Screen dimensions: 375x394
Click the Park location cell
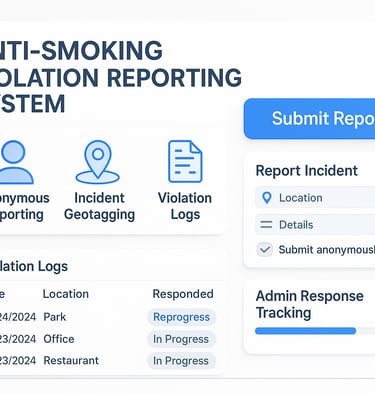pyautogui.click(x=55, y=317)
